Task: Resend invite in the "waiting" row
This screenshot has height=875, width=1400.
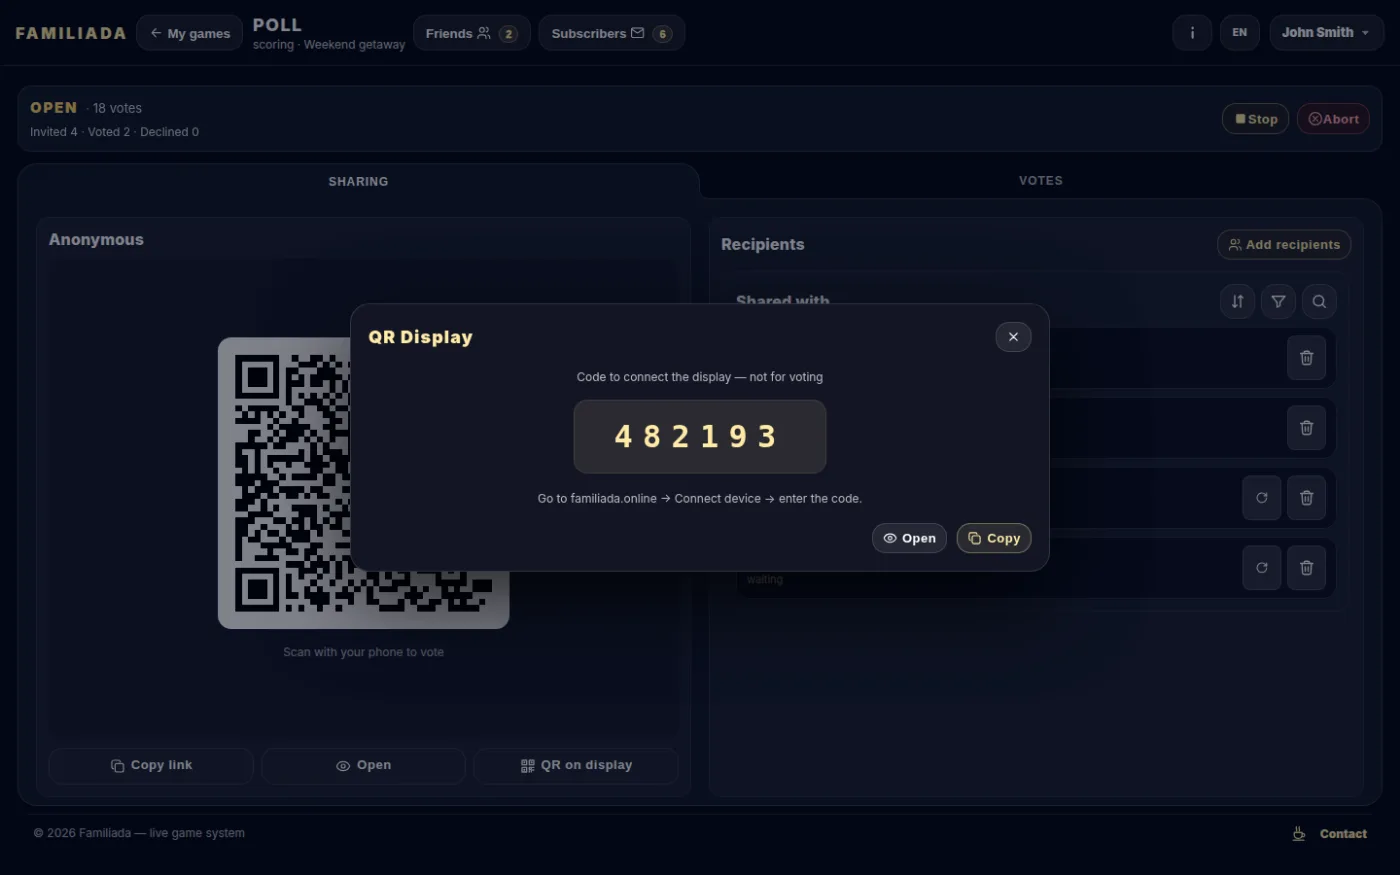Action: coord(1262,568)
